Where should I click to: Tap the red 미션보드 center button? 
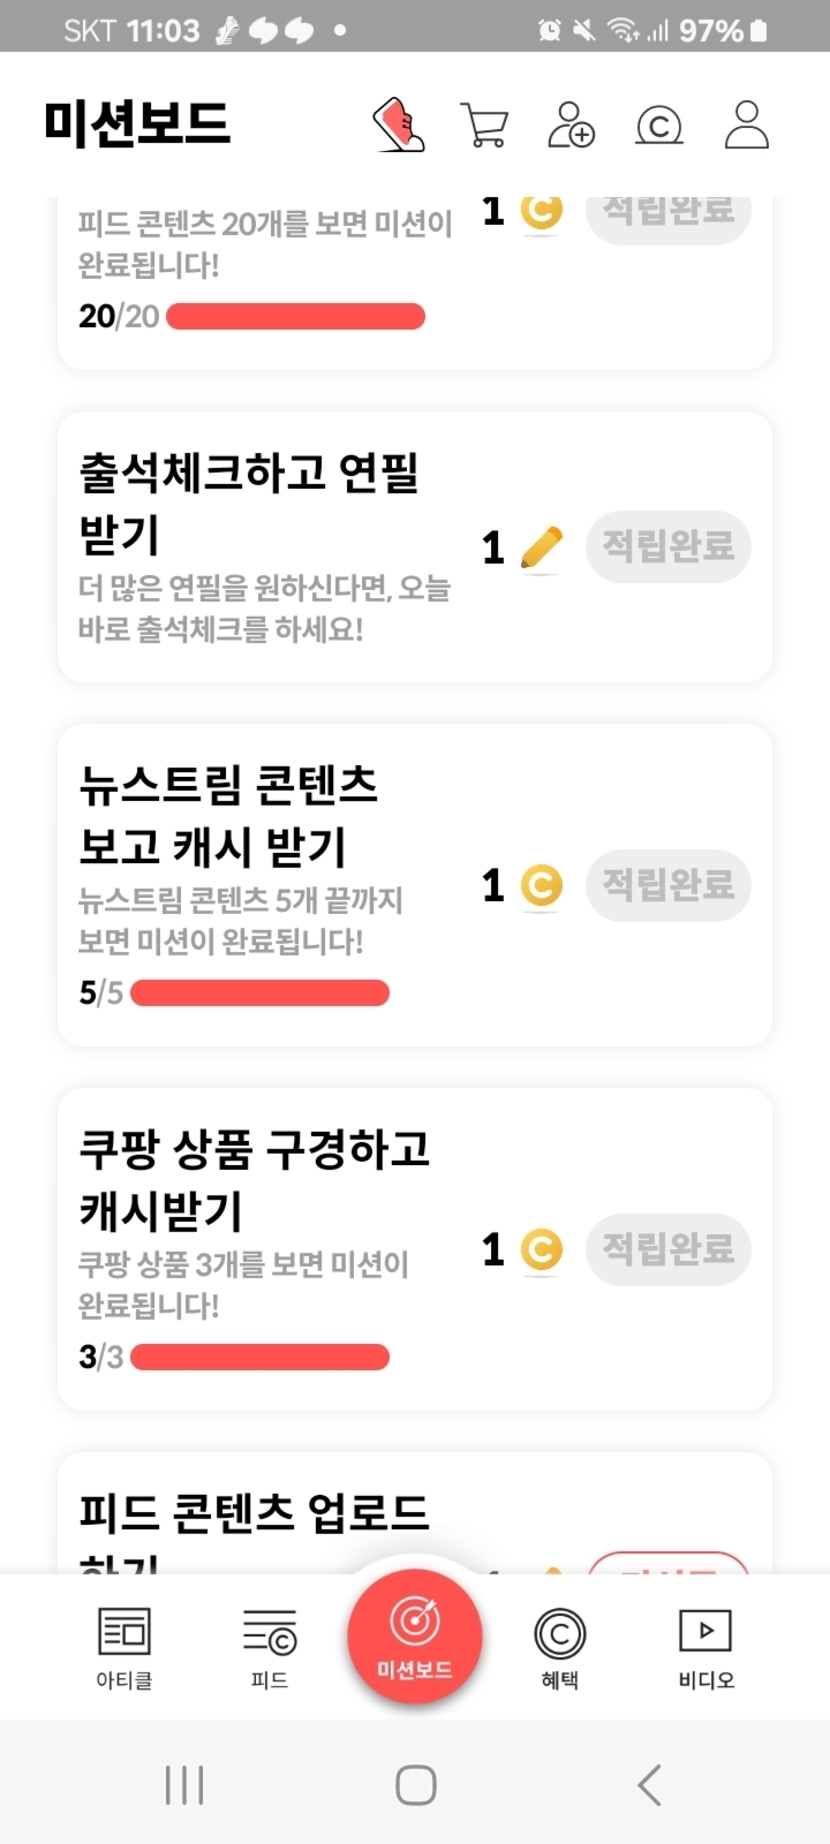(415, 1636)
